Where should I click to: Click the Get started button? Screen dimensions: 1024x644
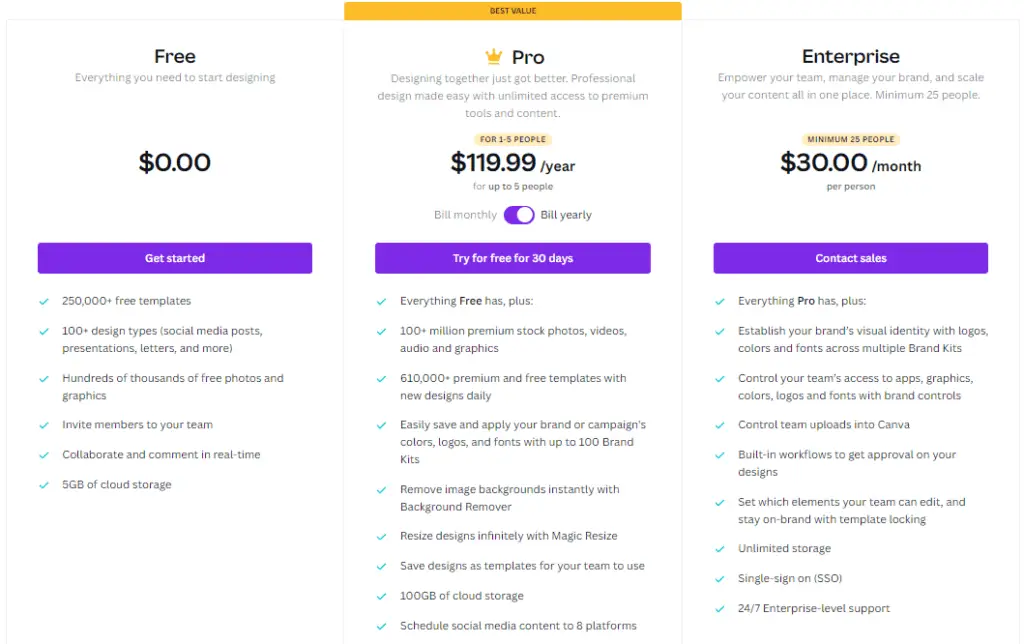pos(175,258)
